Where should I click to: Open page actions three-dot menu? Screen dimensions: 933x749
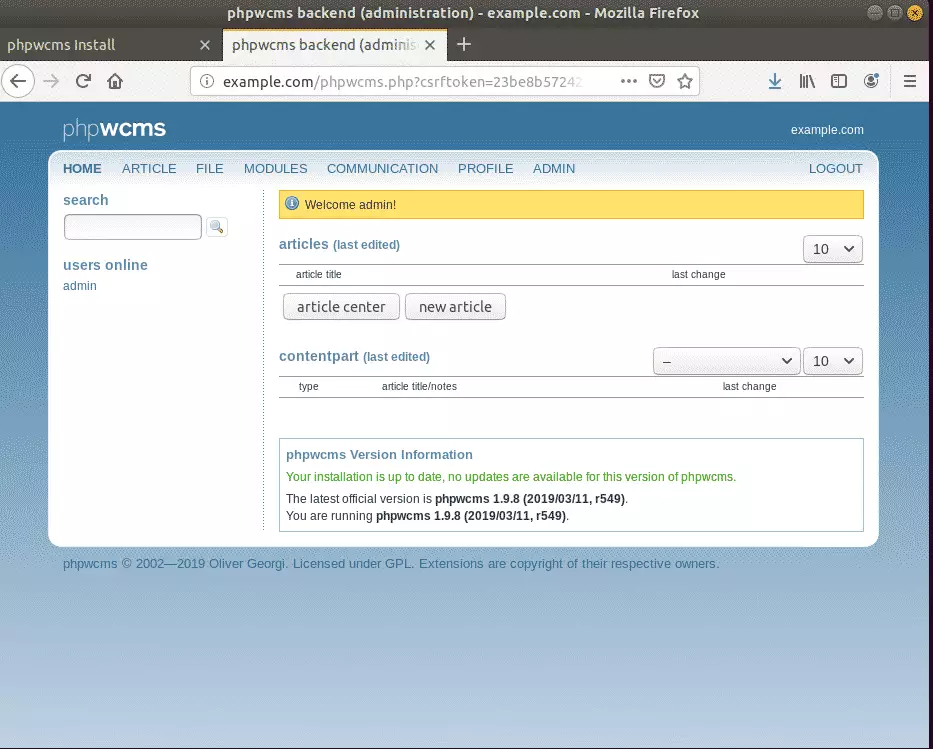pos(629,81)
